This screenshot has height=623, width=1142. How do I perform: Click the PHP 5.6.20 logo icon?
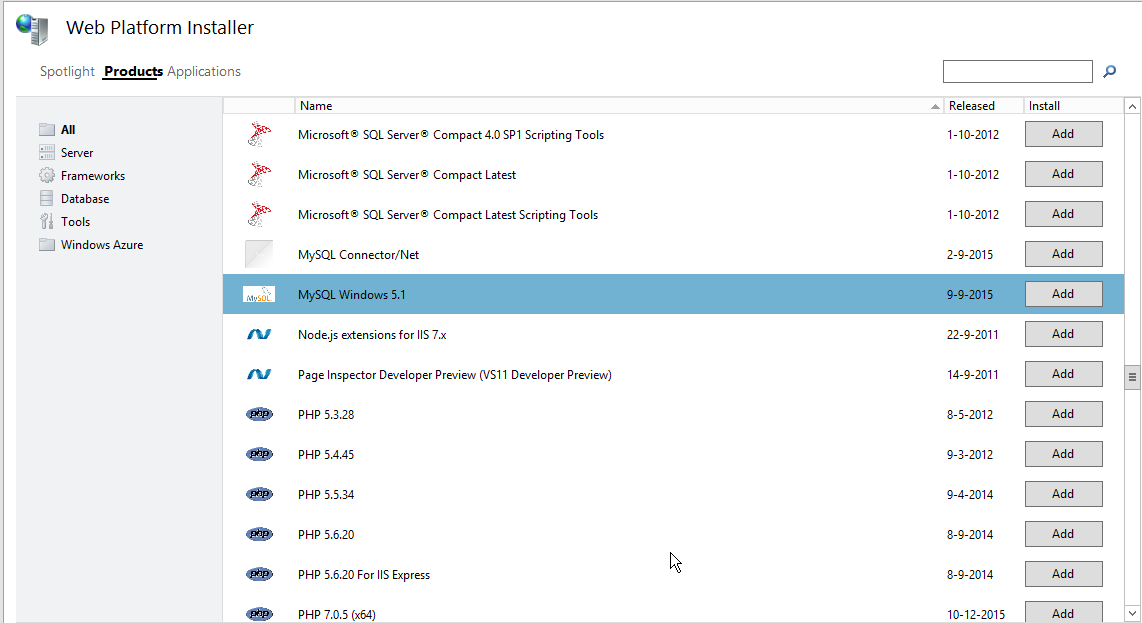point(259,535)
